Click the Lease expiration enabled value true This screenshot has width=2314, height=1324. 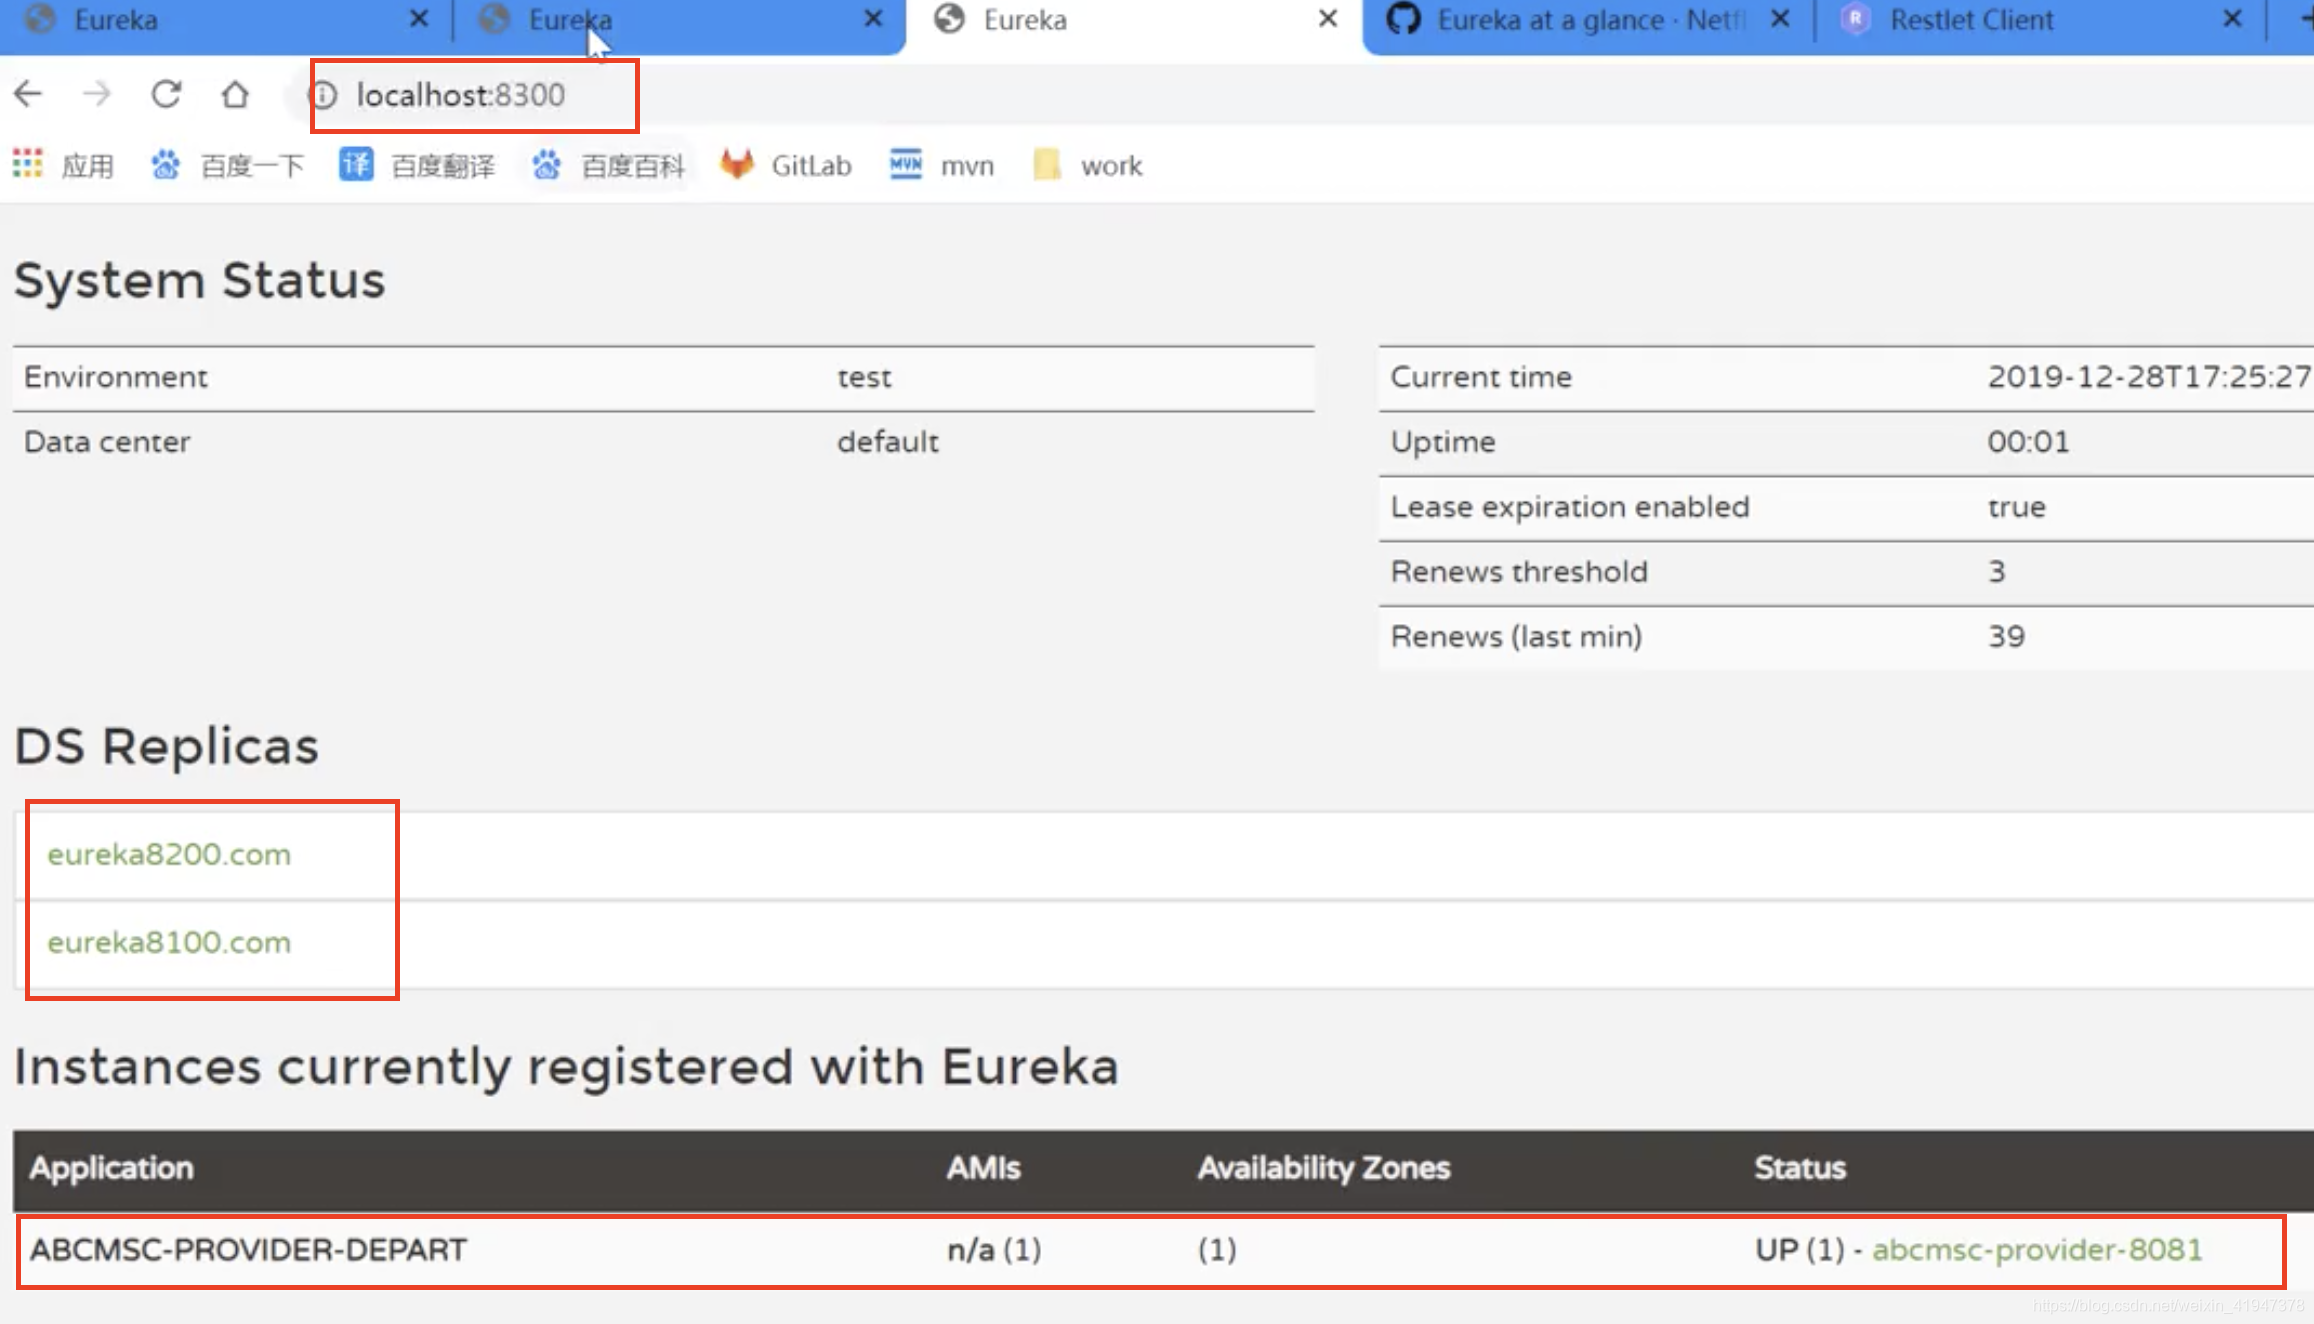pyautogui.click(x=2016, y=507)
